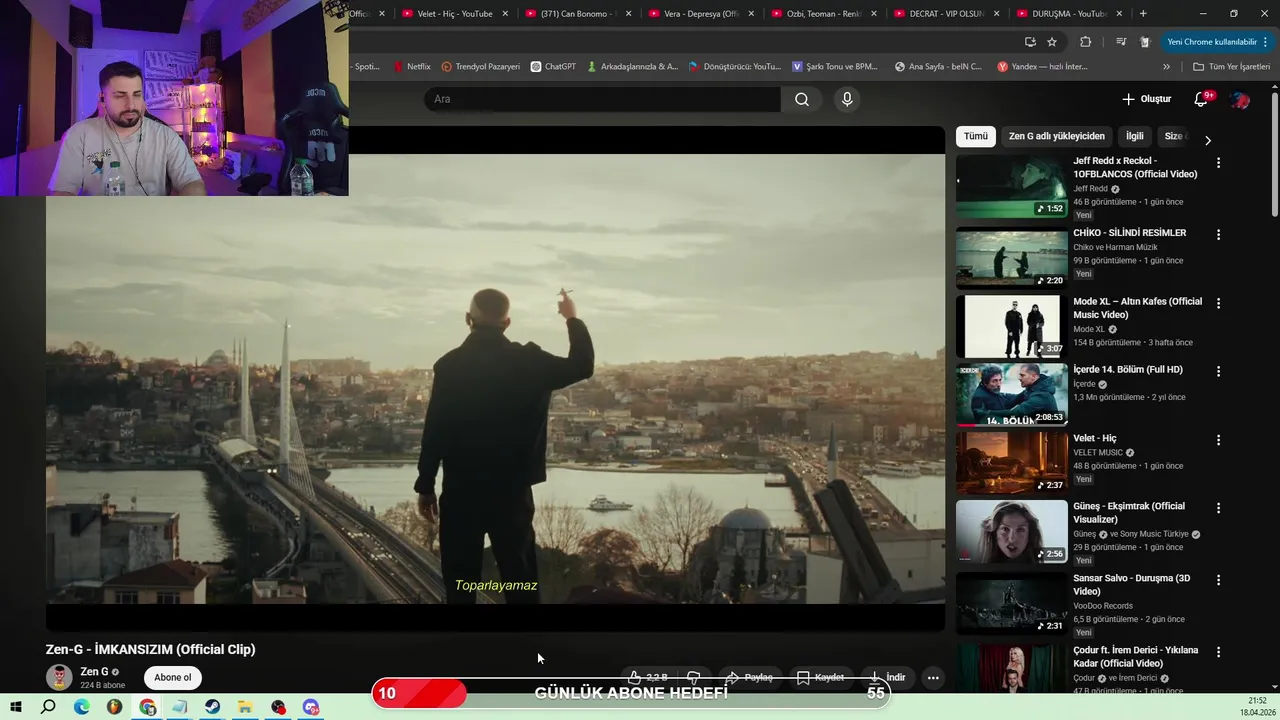Open File Explorer from the taskbar

245,707
